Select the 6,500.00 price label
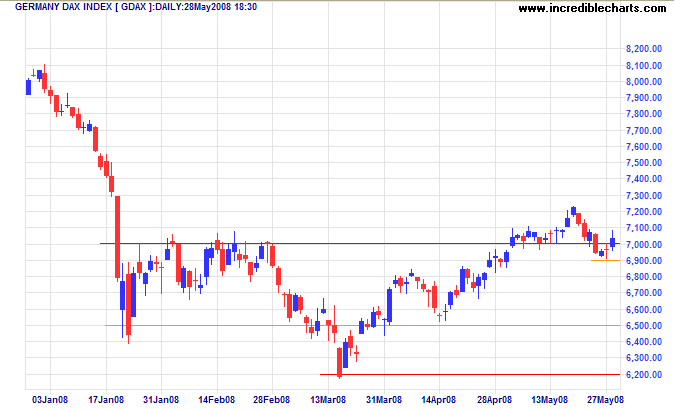This screenshot has width=675, height=410. pyautogui.click(x=644, y=326)
